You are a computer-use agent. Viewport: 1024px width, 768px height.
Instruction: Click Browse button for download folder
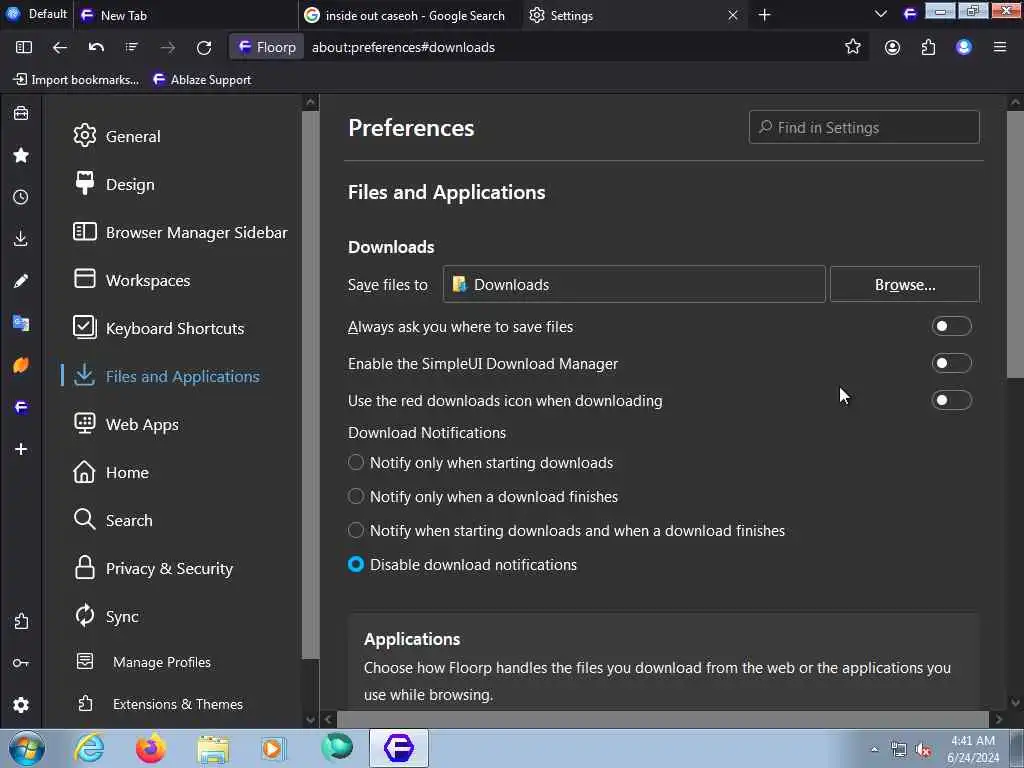click(904, 284)
